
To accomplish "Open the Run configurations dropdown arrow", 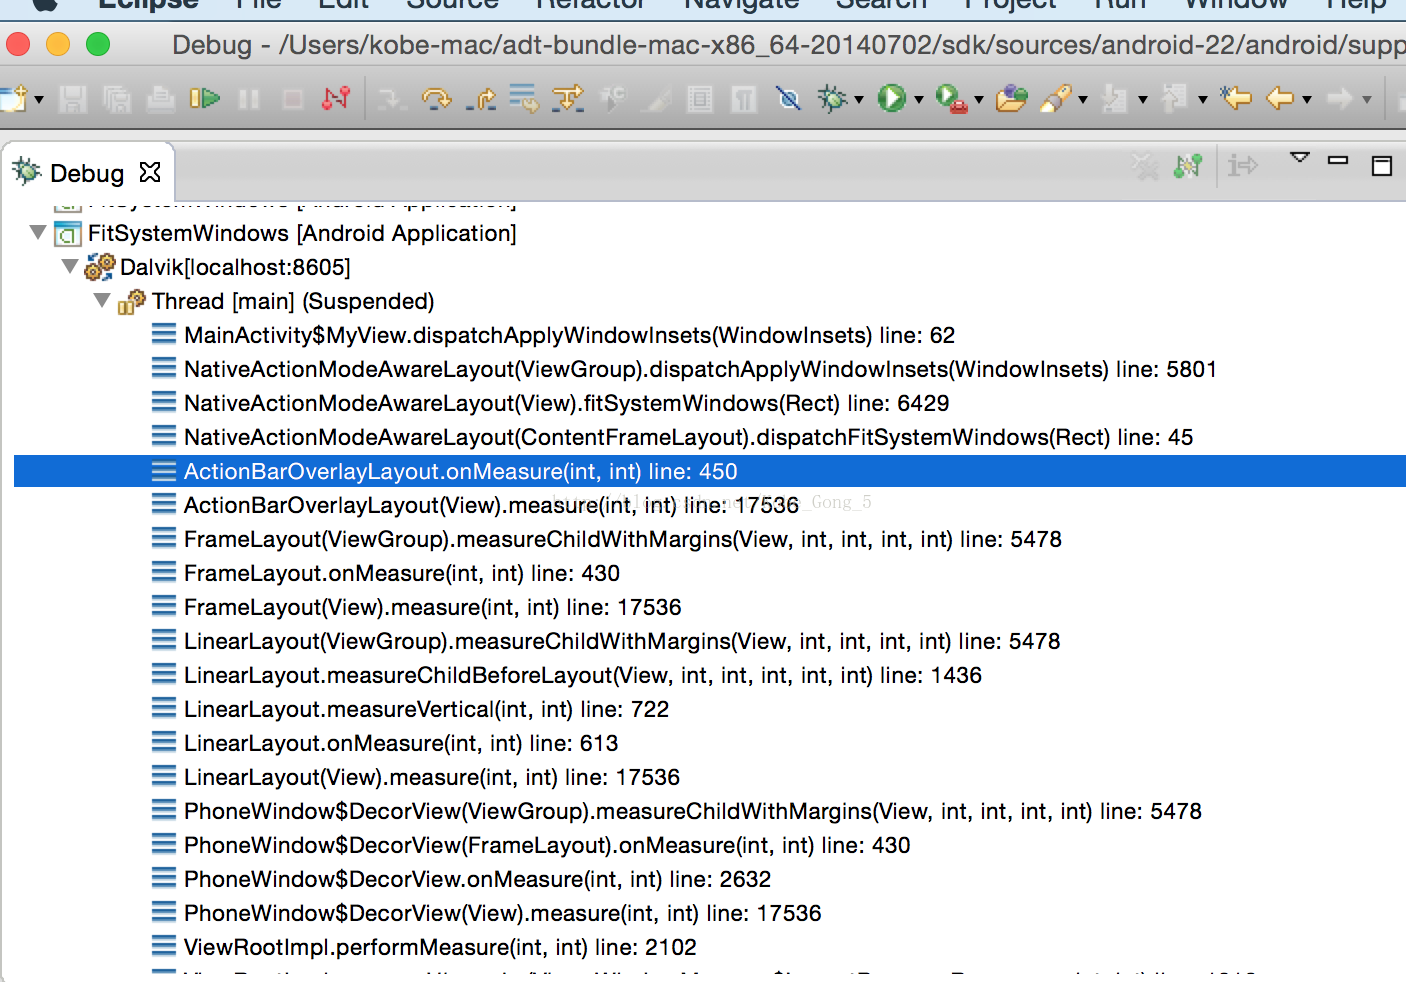I will click(x=919, y=98).
